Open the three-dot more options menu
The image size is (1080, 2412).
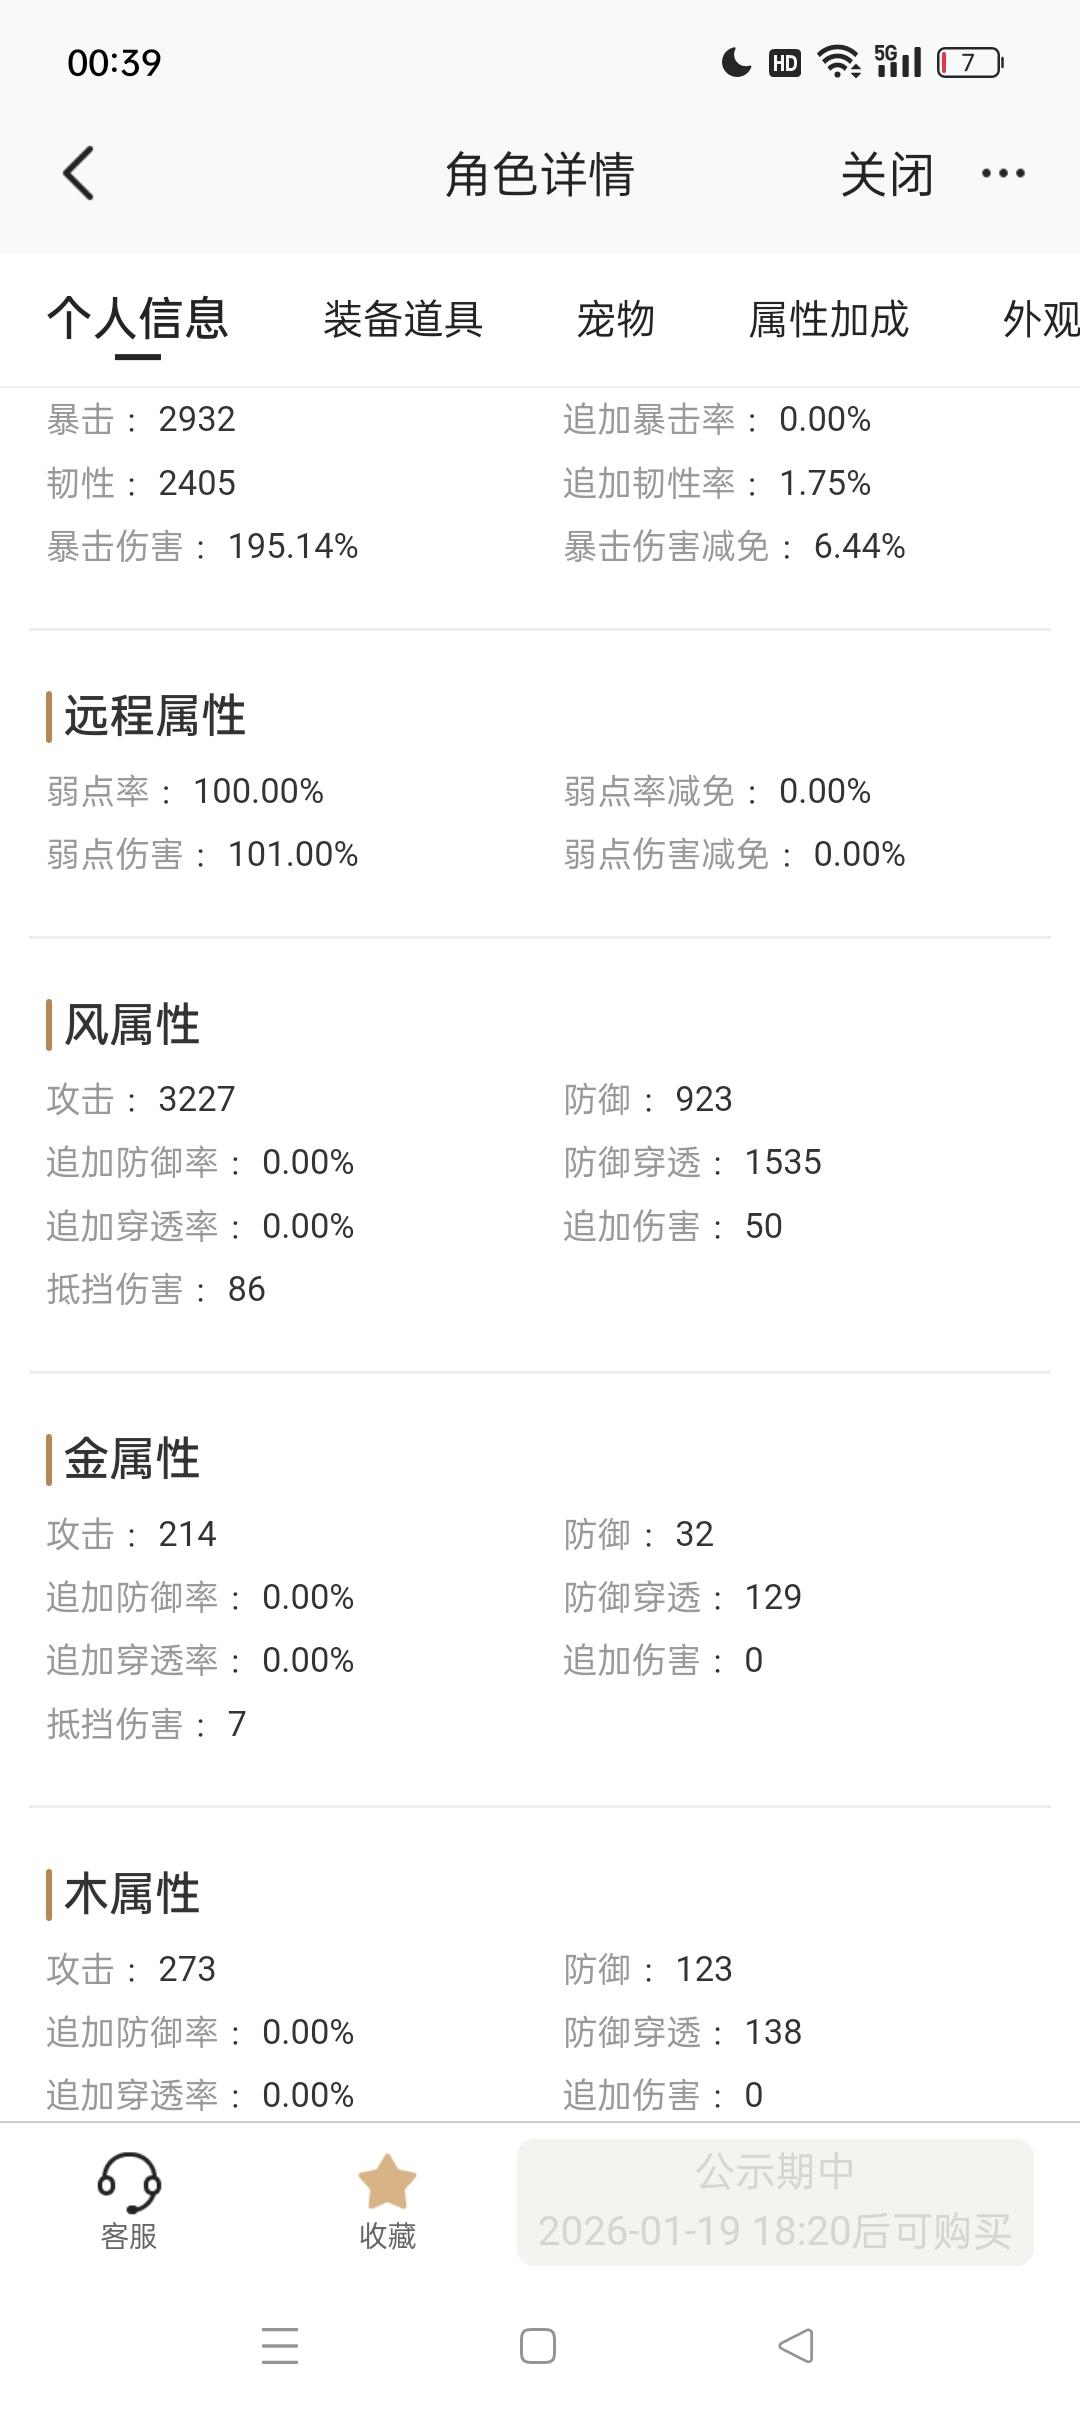click(1002, 174)
